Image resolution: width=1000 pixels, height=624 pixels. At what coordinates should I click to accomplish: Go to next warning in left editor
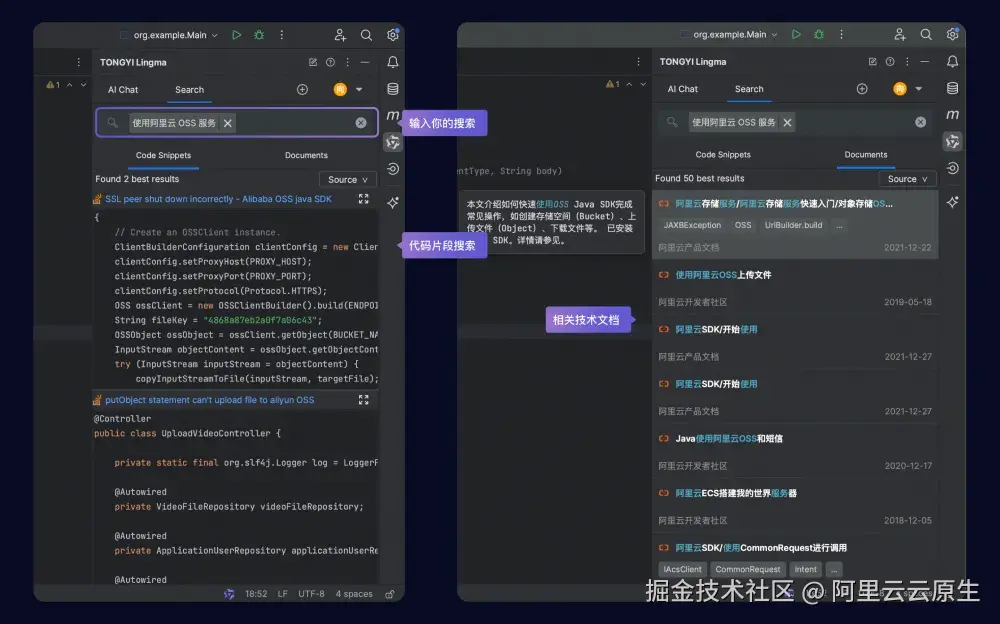[83, 84]
